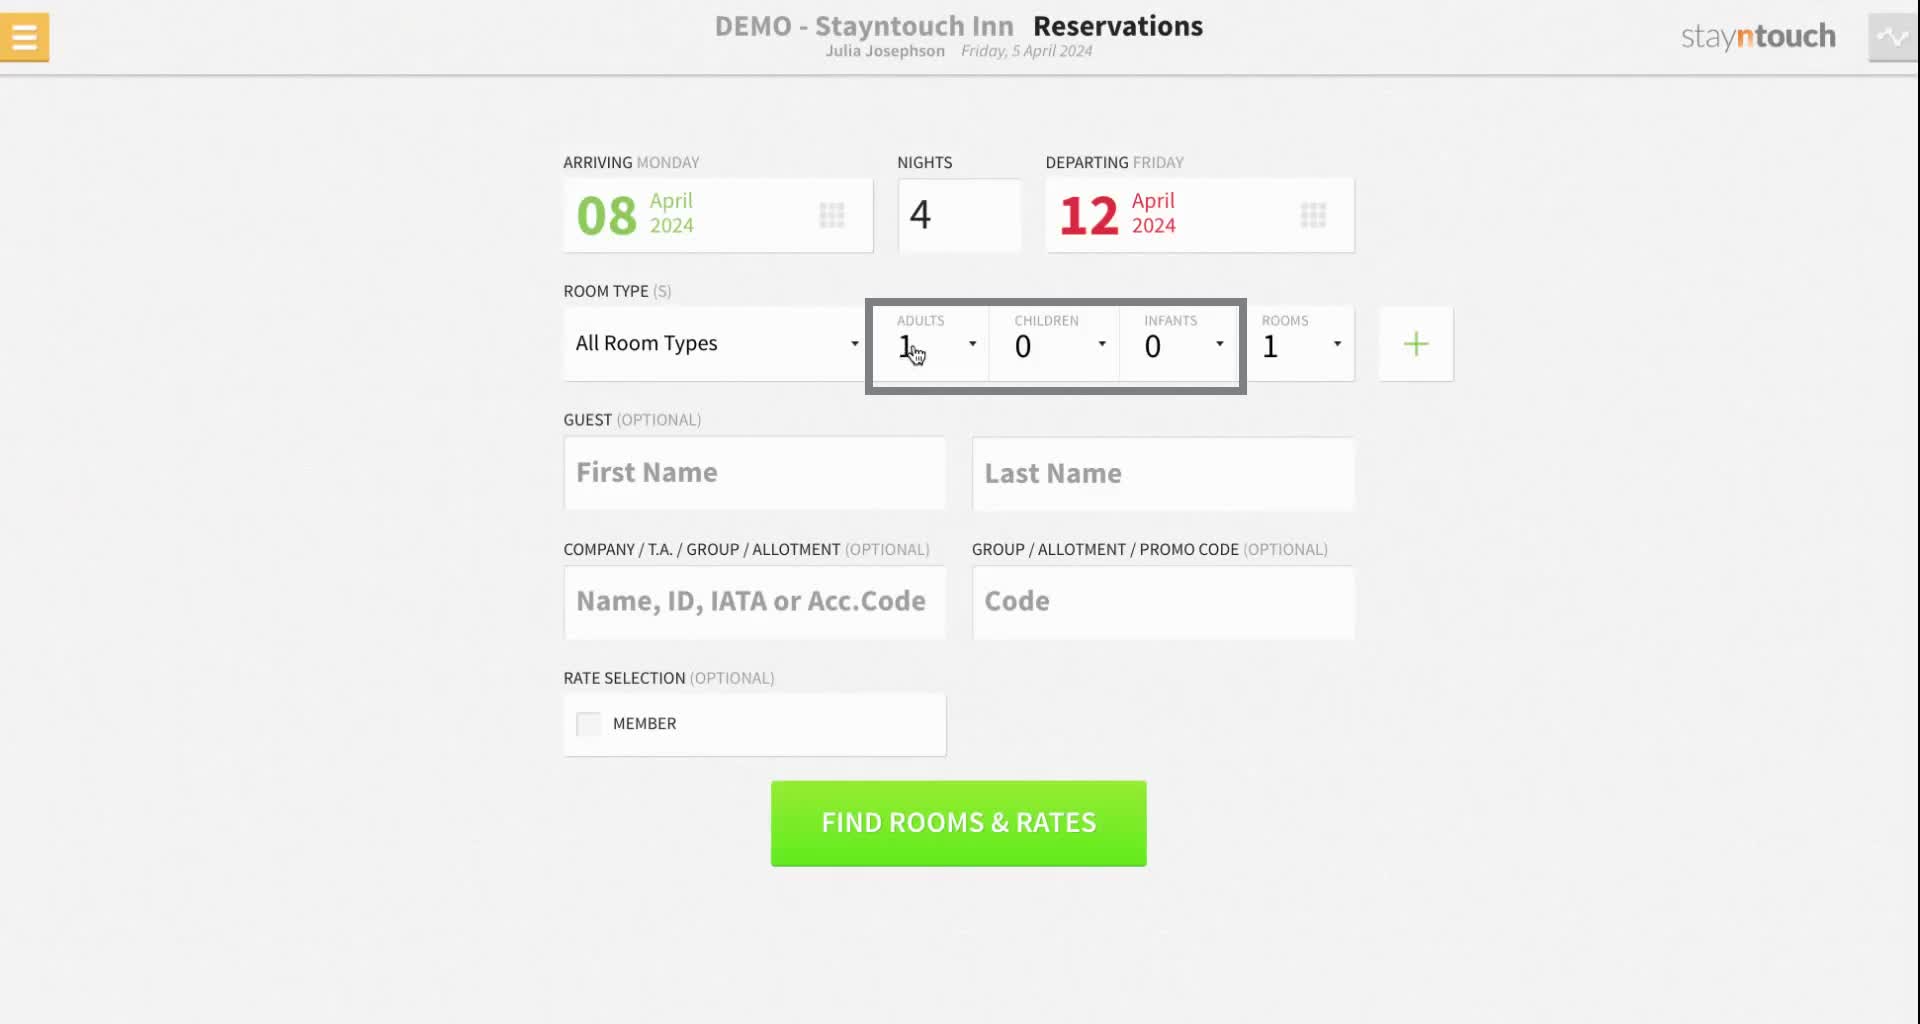Click the Last Name guest field
The width and height of the screenshot is (1920, 1024).
coord(1163,473)
